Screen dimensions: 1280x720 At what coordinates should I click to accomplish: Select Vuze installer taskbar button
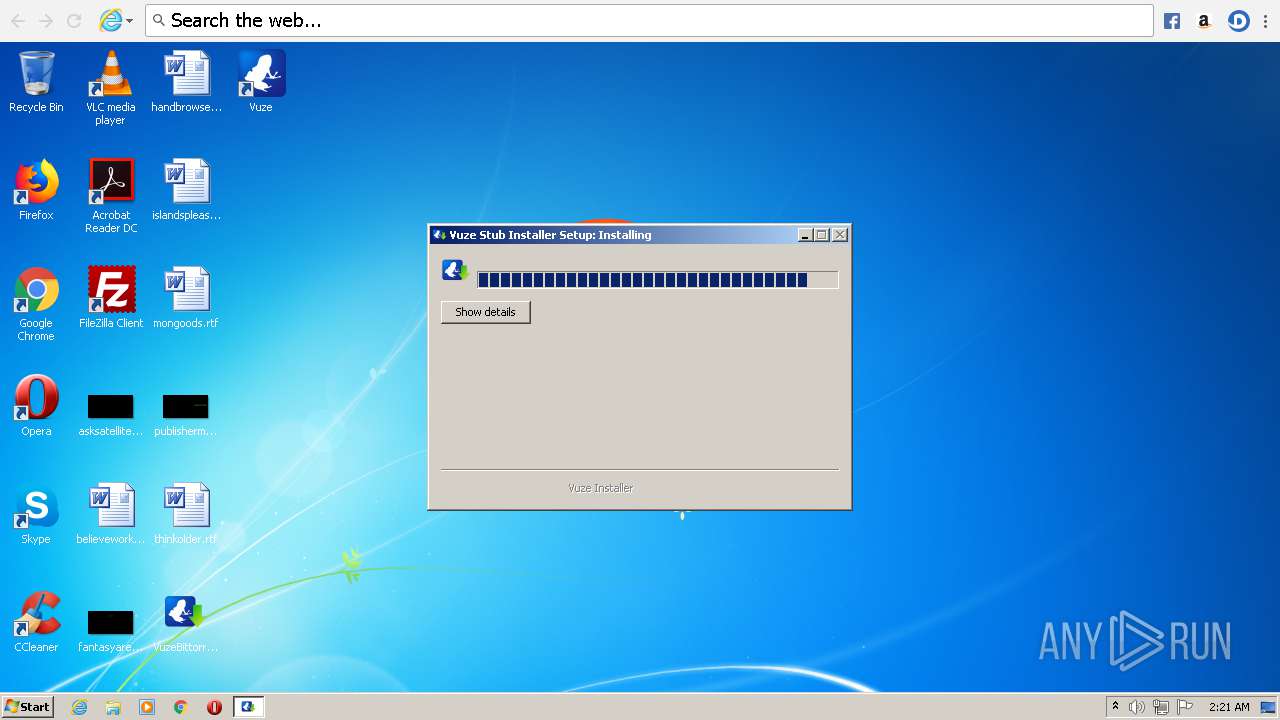pyautogui.click(x=248, y=707)
